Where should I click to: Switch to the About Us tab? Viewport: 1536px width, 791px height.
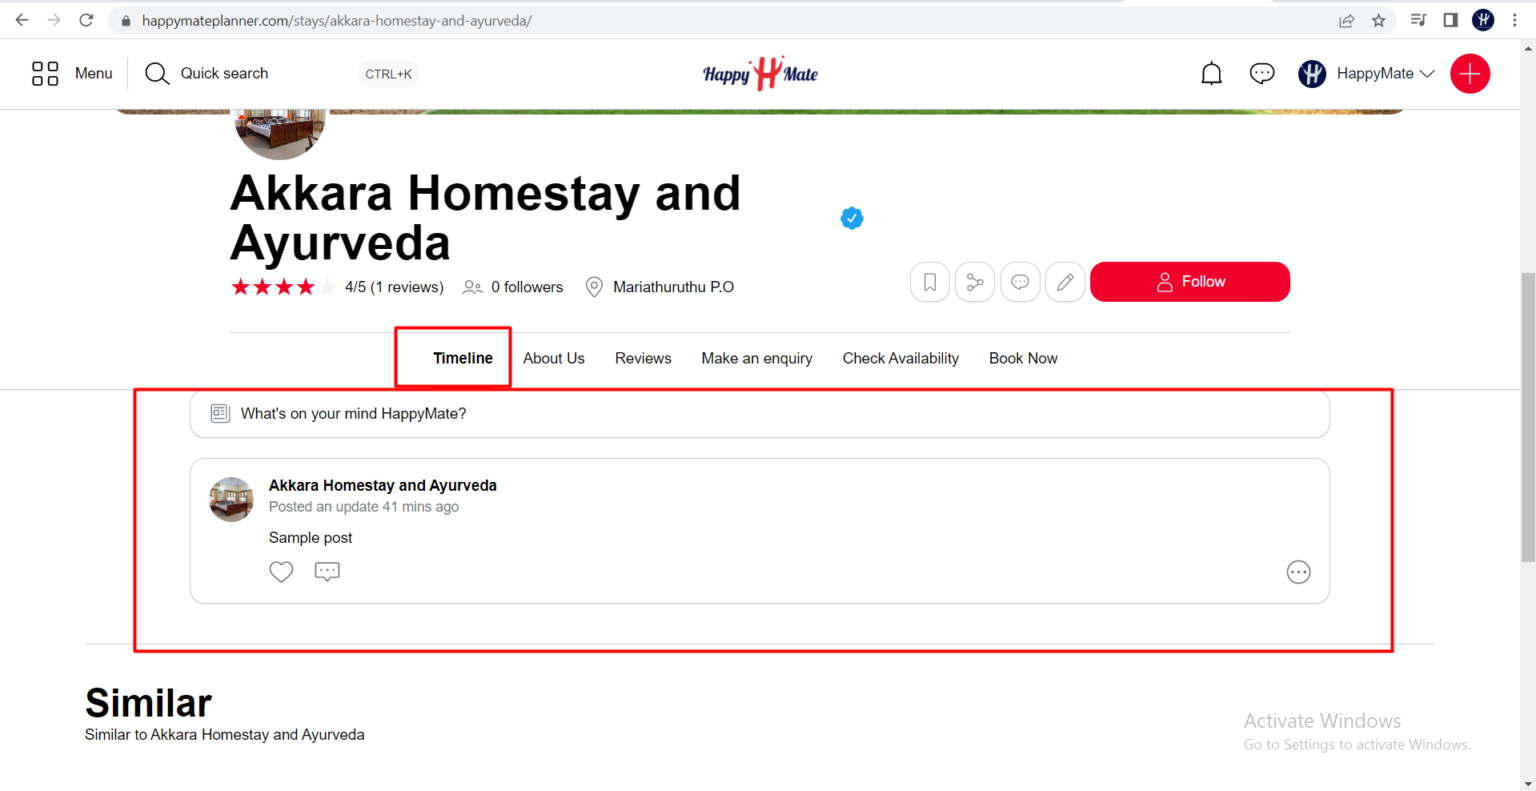553,358
